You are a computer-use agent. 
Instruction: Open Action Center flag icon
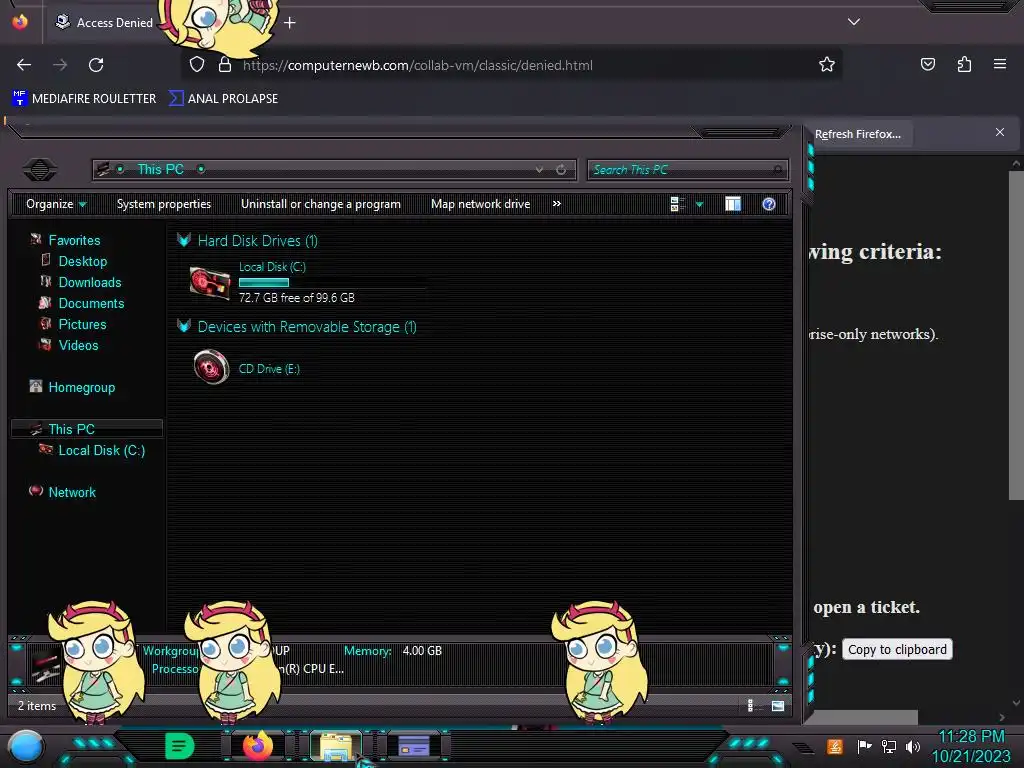pos(864,746)
